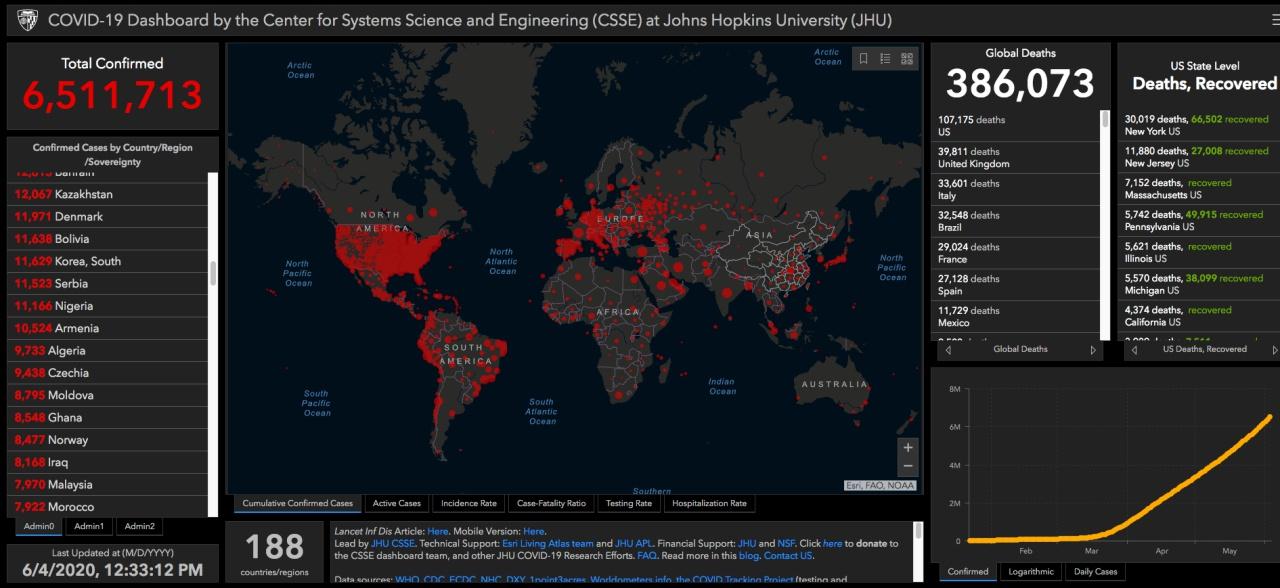Show the map legend list
1280x588 pixels.
(885, 59)
